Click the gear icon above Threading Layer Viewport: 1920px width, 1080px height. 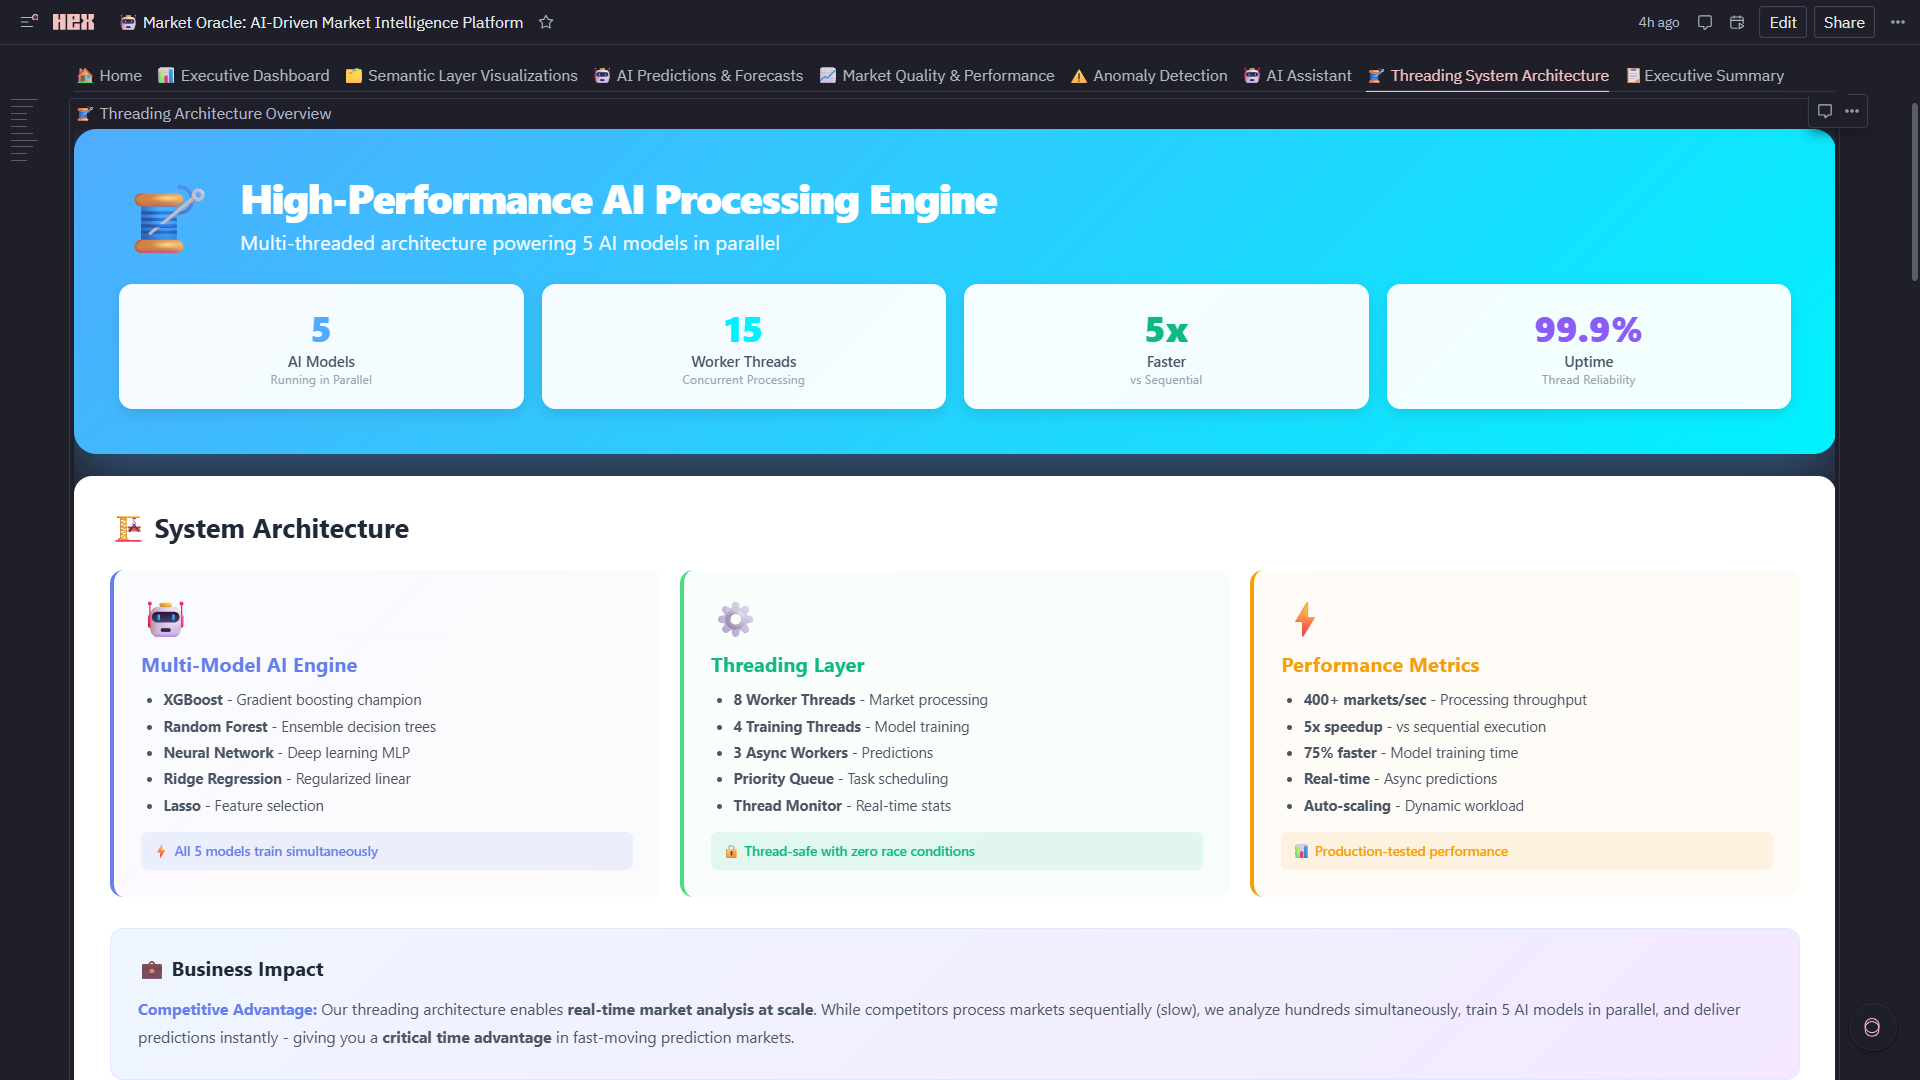tap(735, 619)
